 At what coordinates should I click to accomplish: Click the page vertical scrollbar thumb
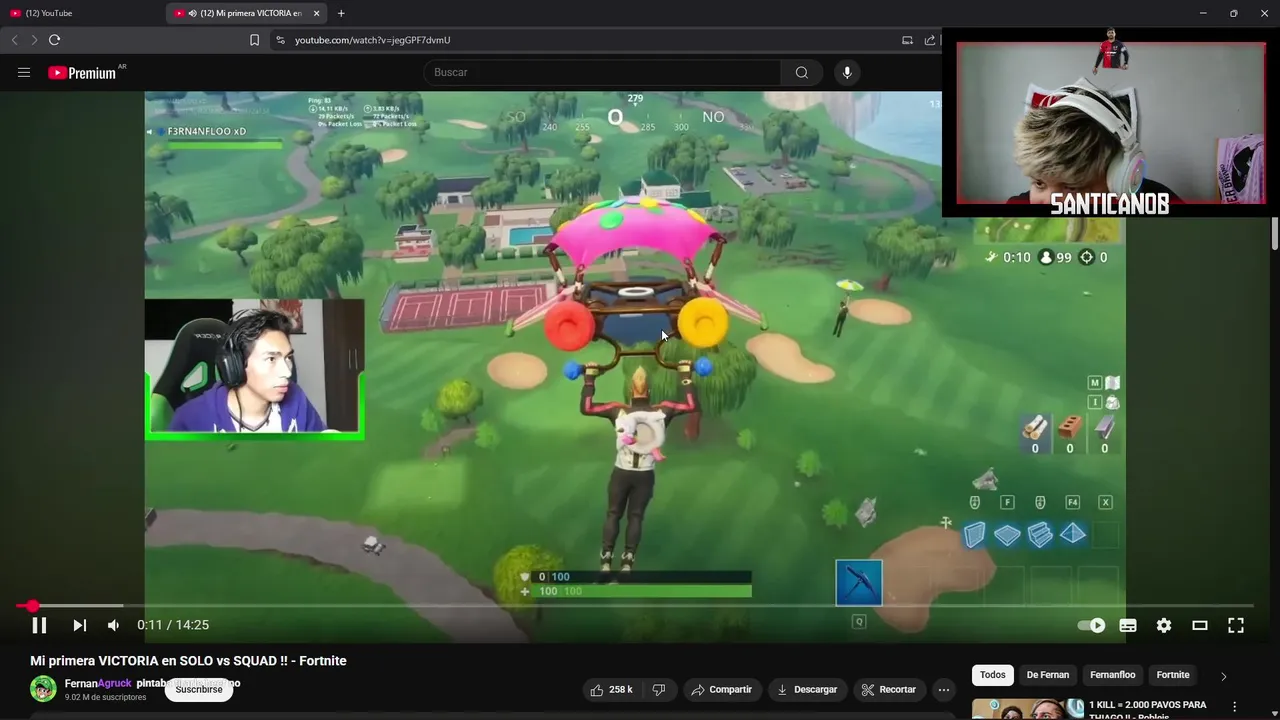coord(1274,232)
